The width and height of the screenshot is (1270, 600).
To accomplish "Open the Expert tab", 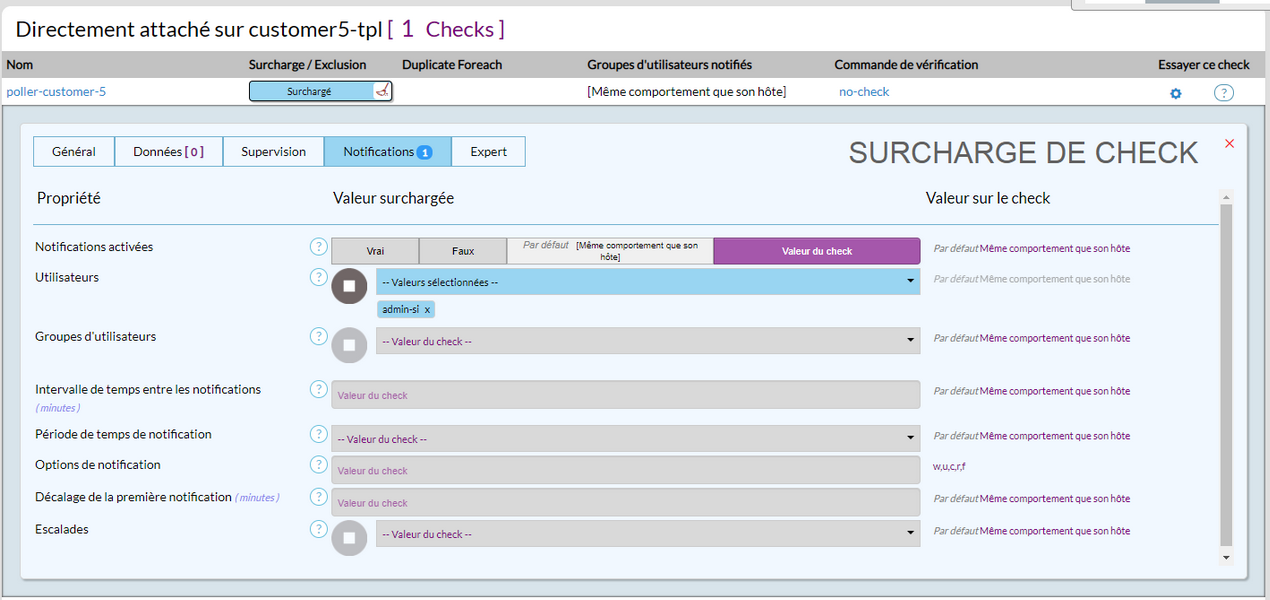I will pos(488,152).
